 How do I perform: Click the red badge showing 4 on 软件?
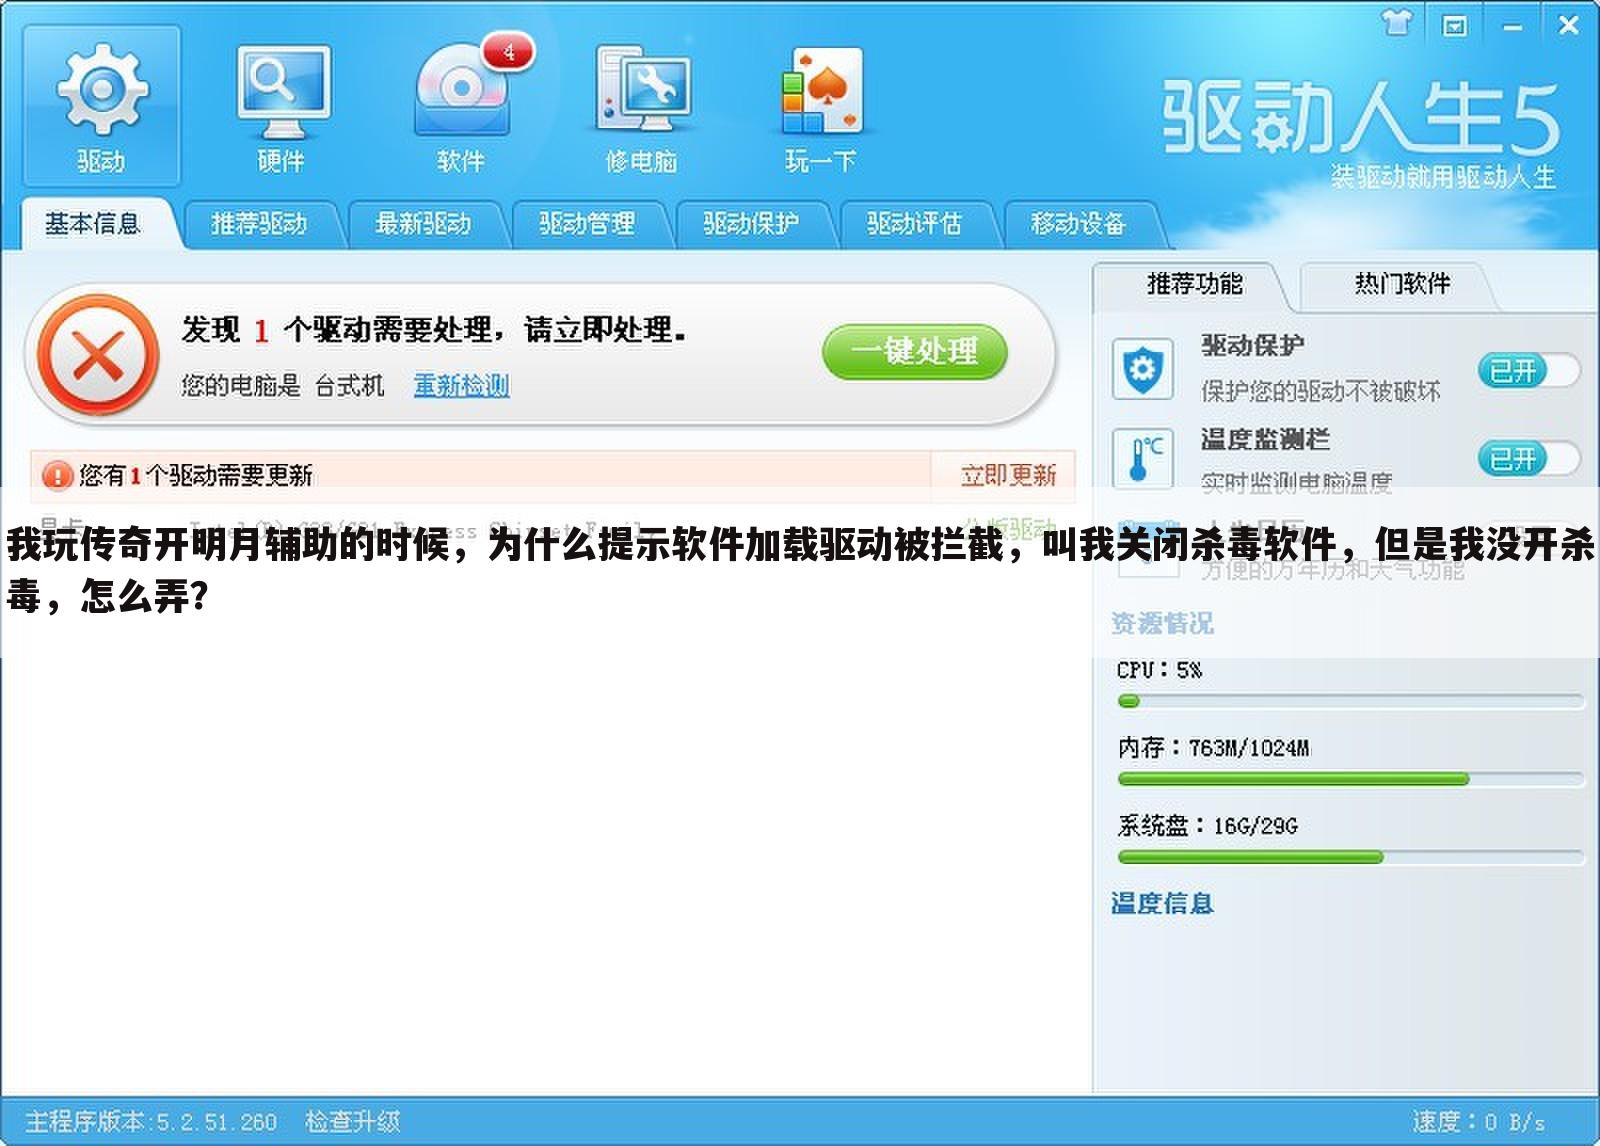[508, 52]
